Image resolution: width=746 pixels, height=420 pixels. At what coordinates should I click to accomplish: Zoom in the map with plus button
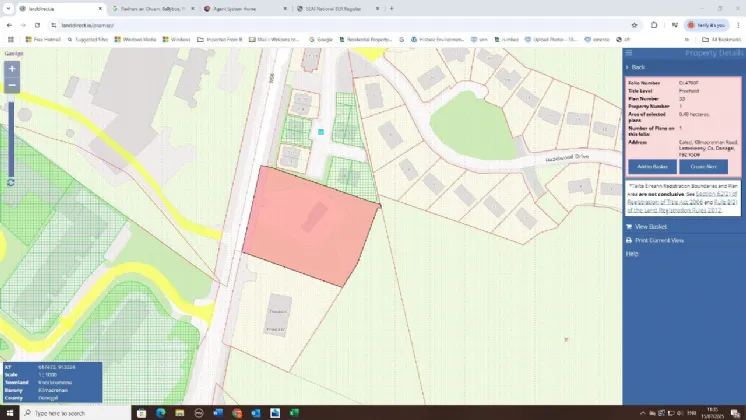[11, 69]
